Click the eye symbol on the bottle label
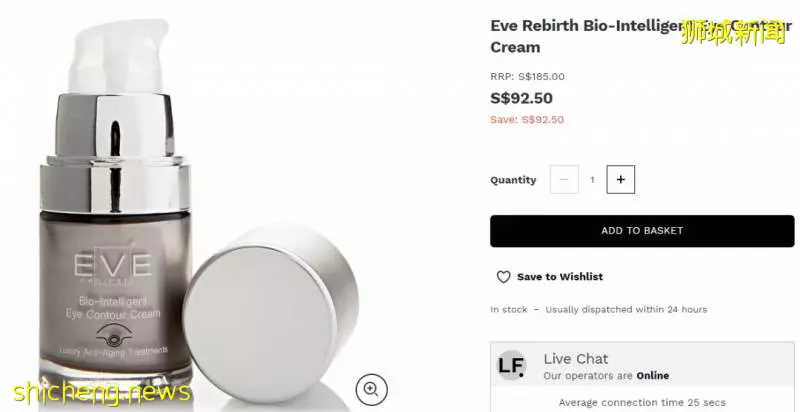This screenshot has height=412, width=800. point(114,335)
